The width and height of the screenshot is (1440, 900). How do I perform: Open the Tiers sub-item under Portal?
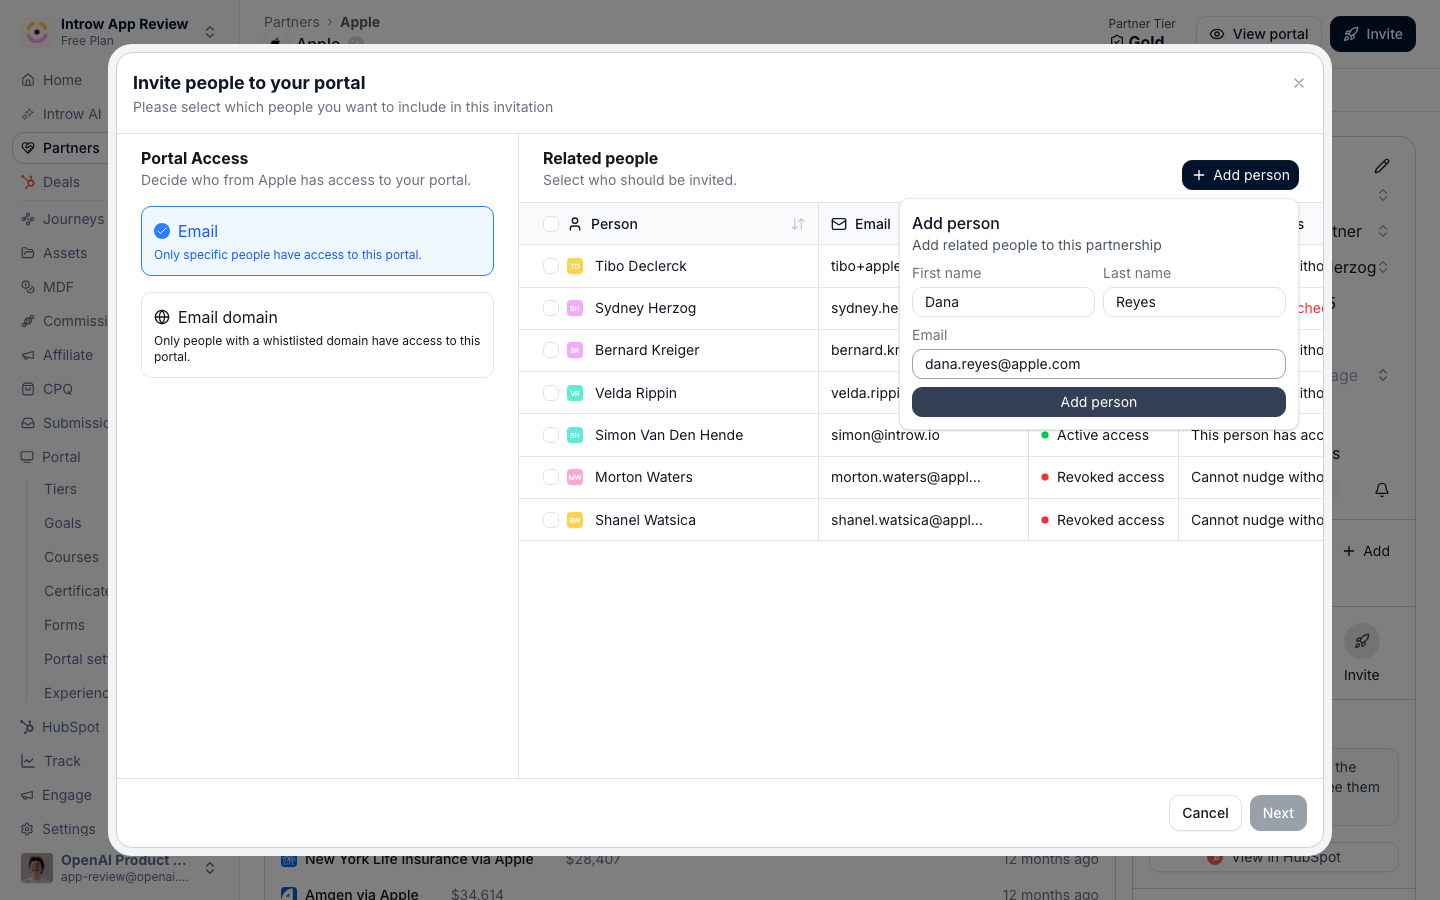coord(60,489)
